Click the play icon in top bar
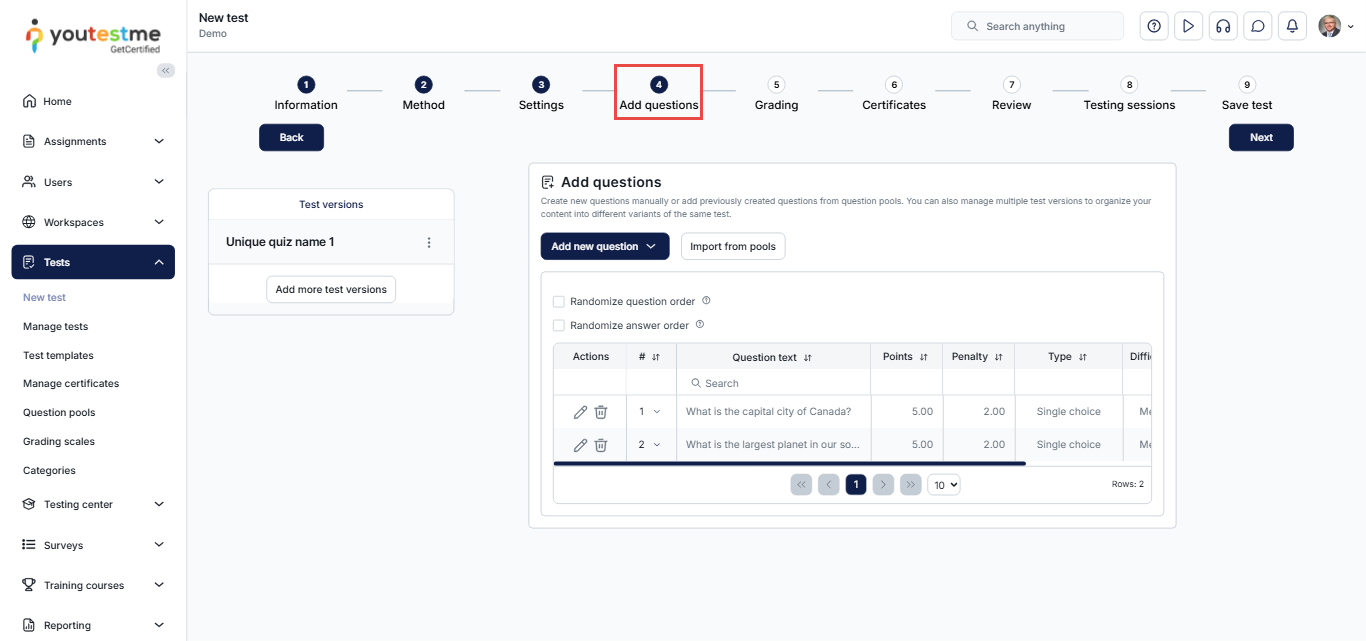Viewport: 1366px width, 641px height. [x=1188, y=26]
